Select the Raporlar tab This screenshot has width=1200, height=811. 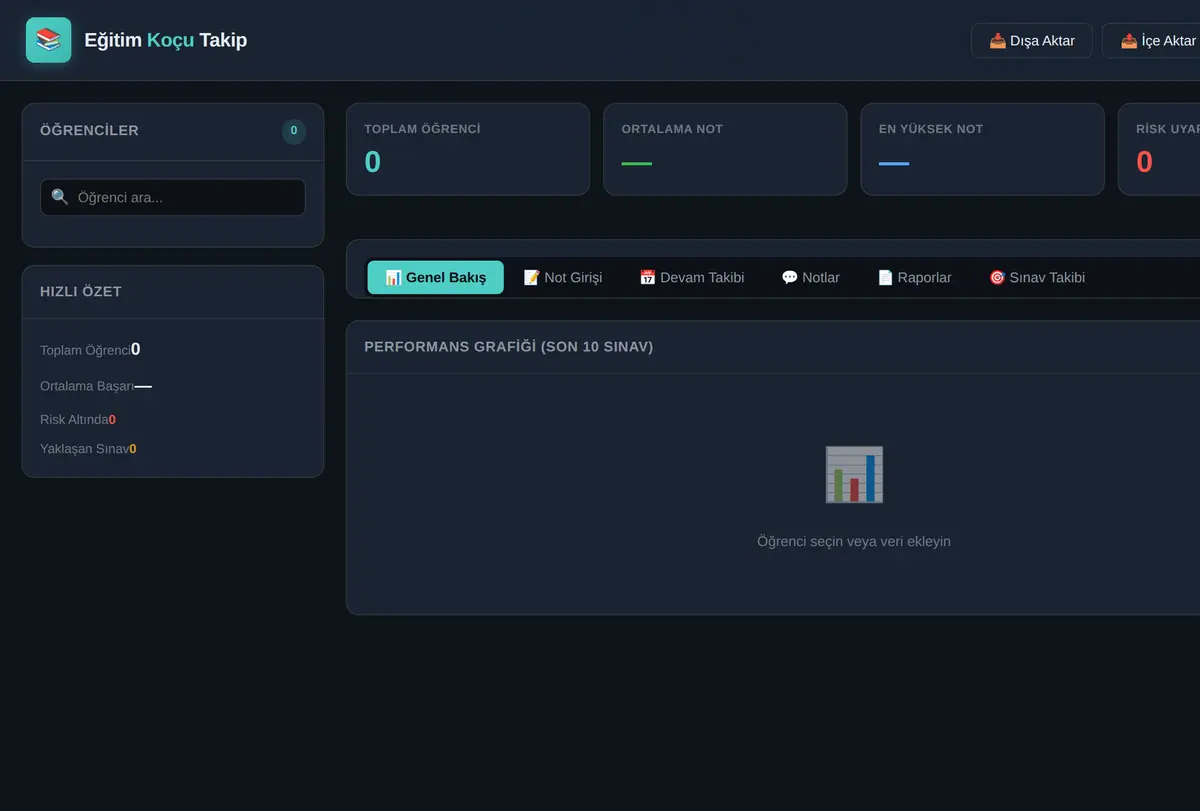pos(915,277)
